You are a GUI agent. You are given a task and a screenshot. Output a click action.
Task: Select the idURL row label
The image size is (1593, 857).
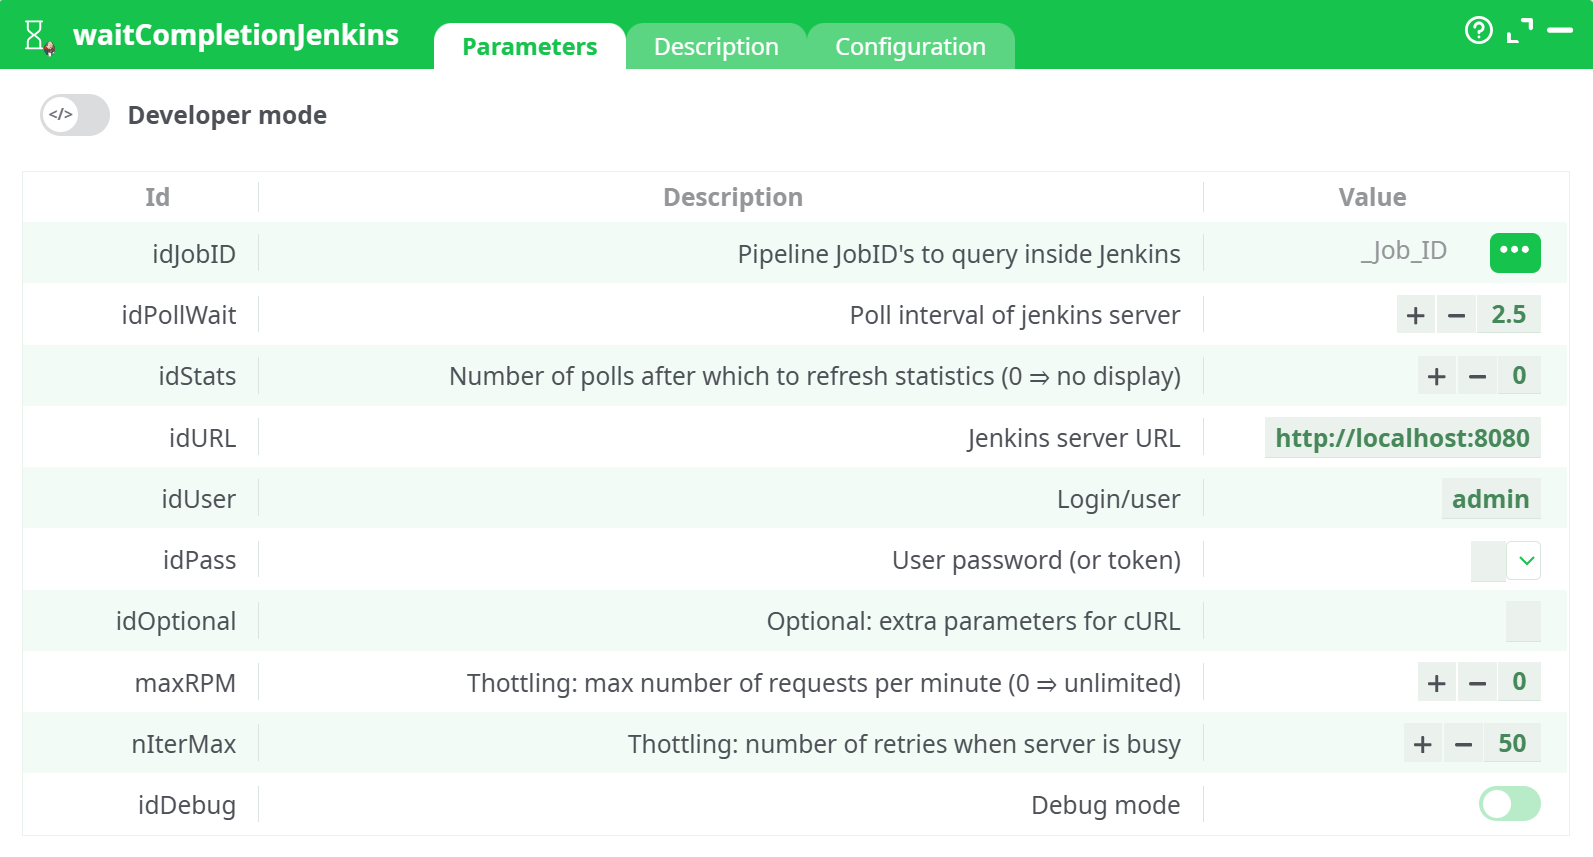point(202,438)
